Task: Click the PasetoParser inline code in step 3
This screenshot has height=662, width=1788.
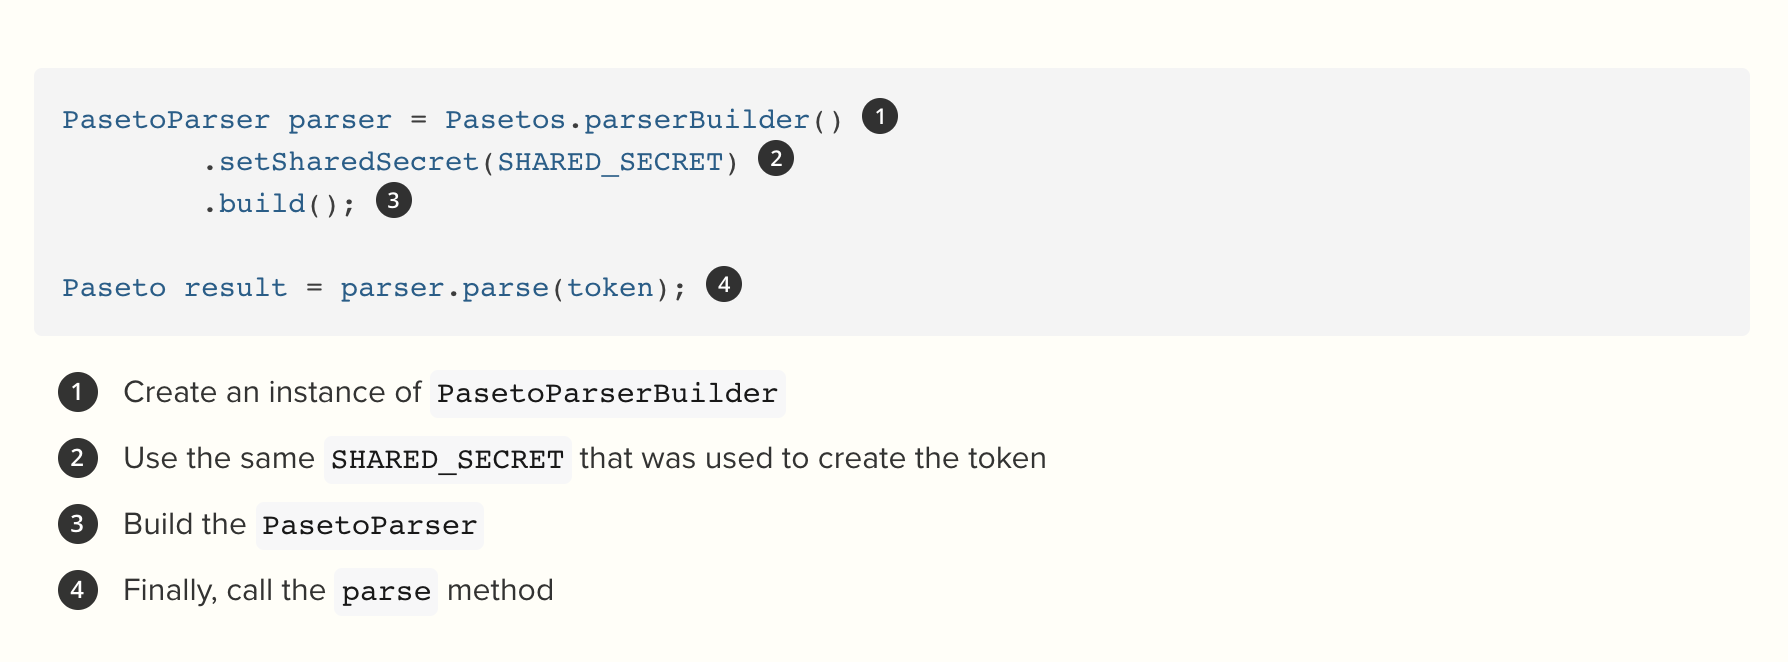Action: 369,525
